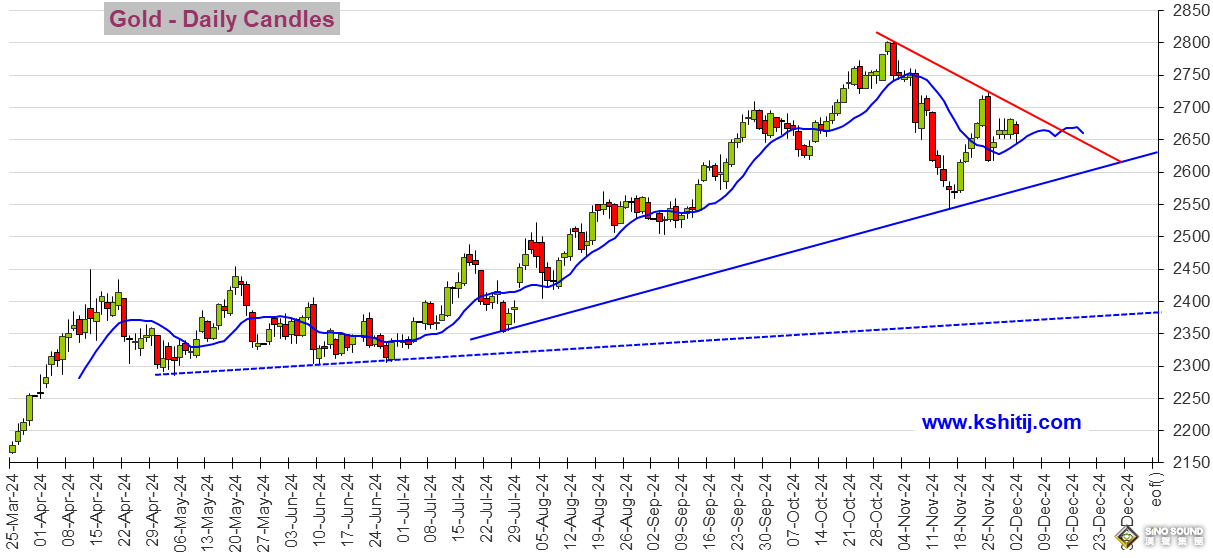The image size is (1213, 558).
Task: Click the projected moving average end in December
Action: coord(1083,133)
